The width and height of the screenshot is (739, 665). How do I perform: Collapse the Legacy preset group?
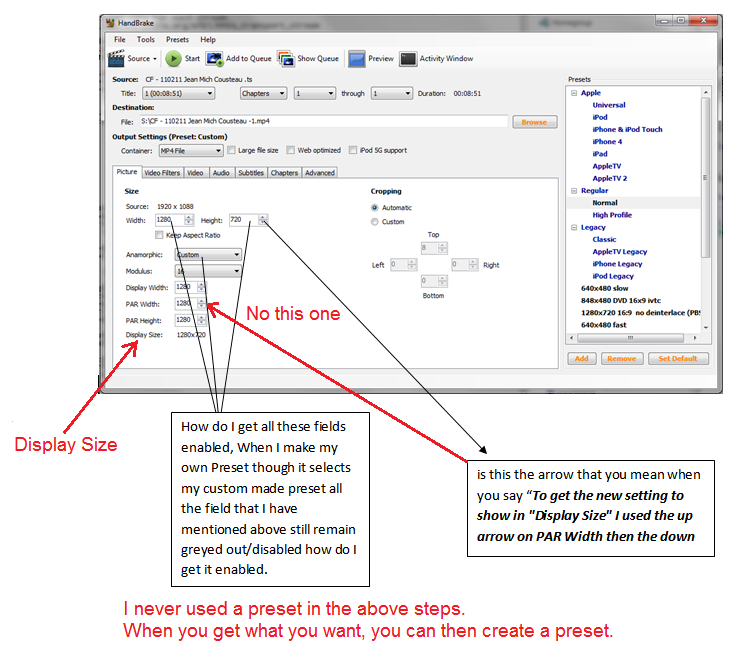[574, 227]
